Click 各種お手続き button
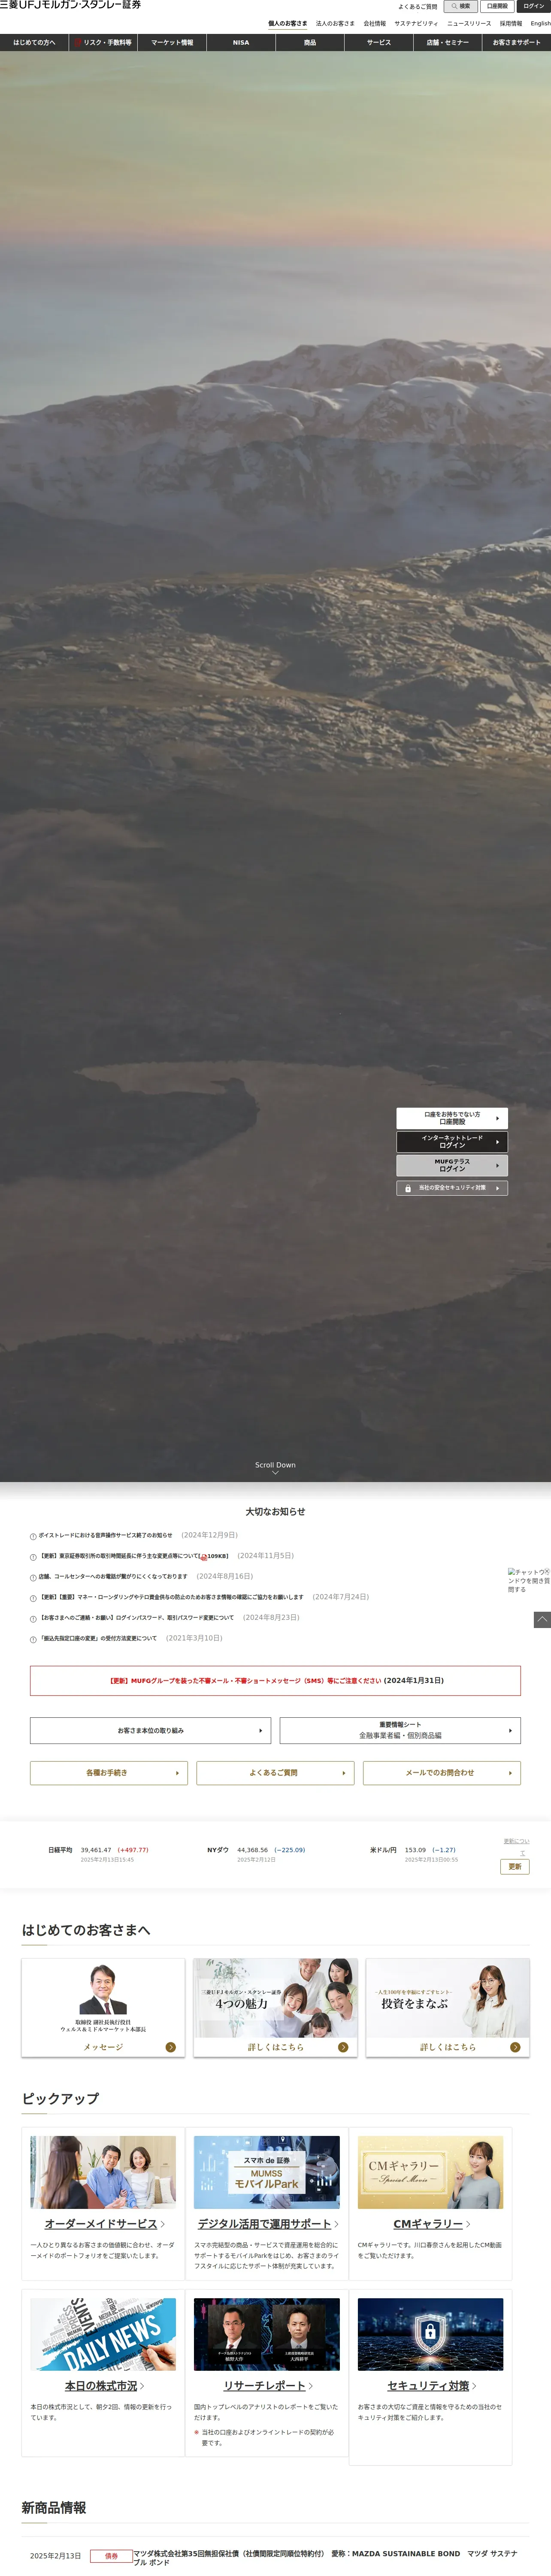Viewport: 551px width, 2576px height. click(108, 1773)
